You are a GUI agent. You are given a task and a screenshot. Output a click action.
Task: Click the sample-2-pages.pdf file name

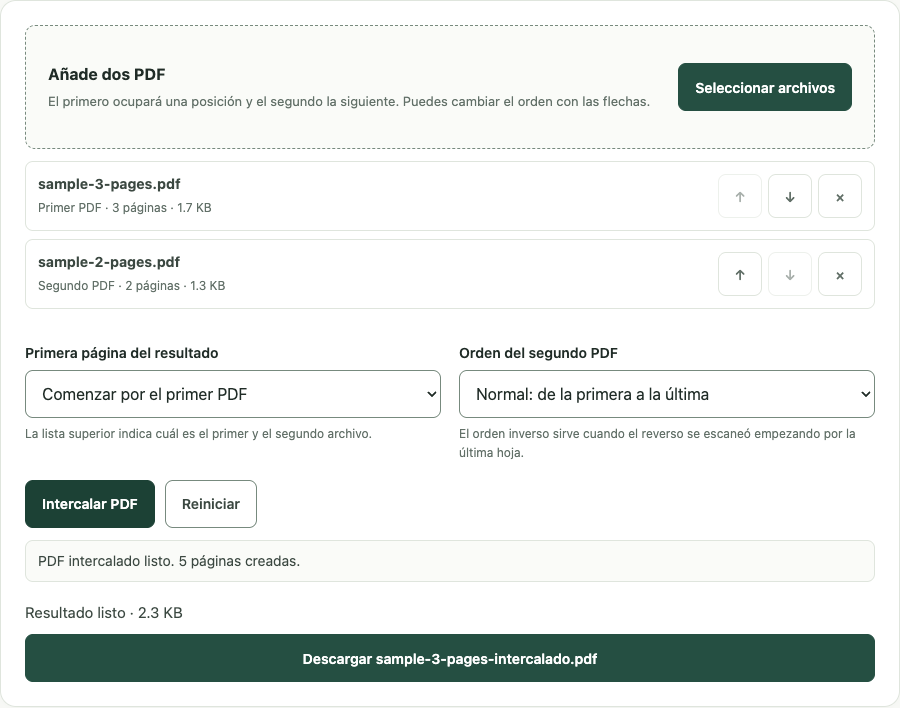pos(109,262)
